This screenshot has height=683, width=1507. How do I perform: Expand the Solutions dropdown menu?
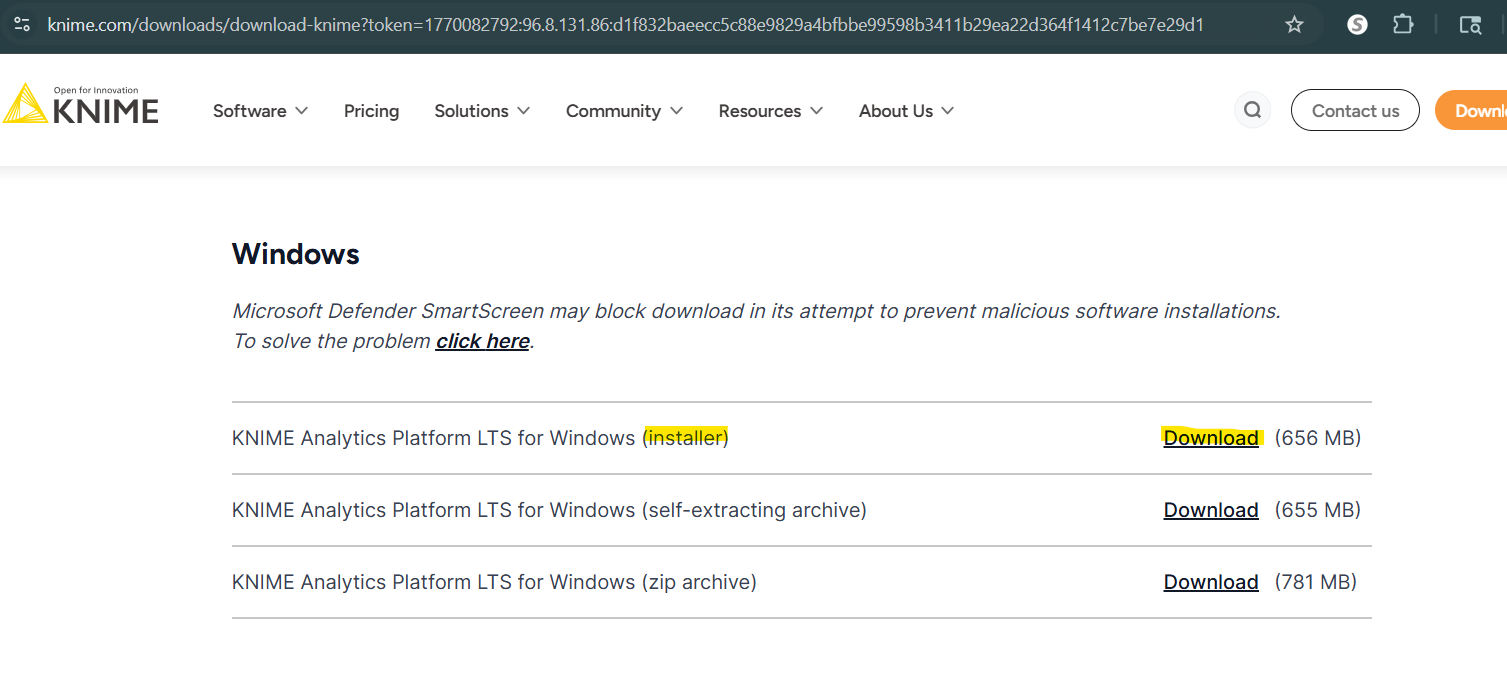[x=481, y=111]
